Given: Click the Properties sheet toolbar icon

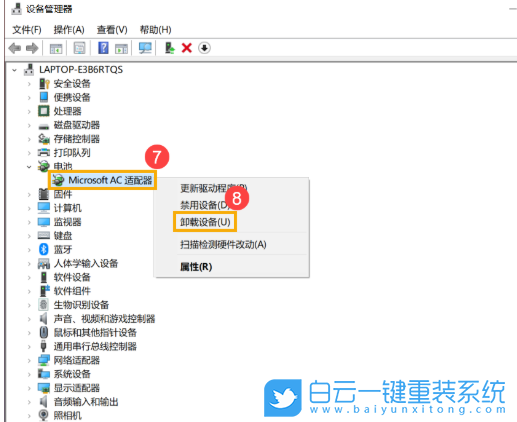Looking at the screenshot, I should pos(80,48).
